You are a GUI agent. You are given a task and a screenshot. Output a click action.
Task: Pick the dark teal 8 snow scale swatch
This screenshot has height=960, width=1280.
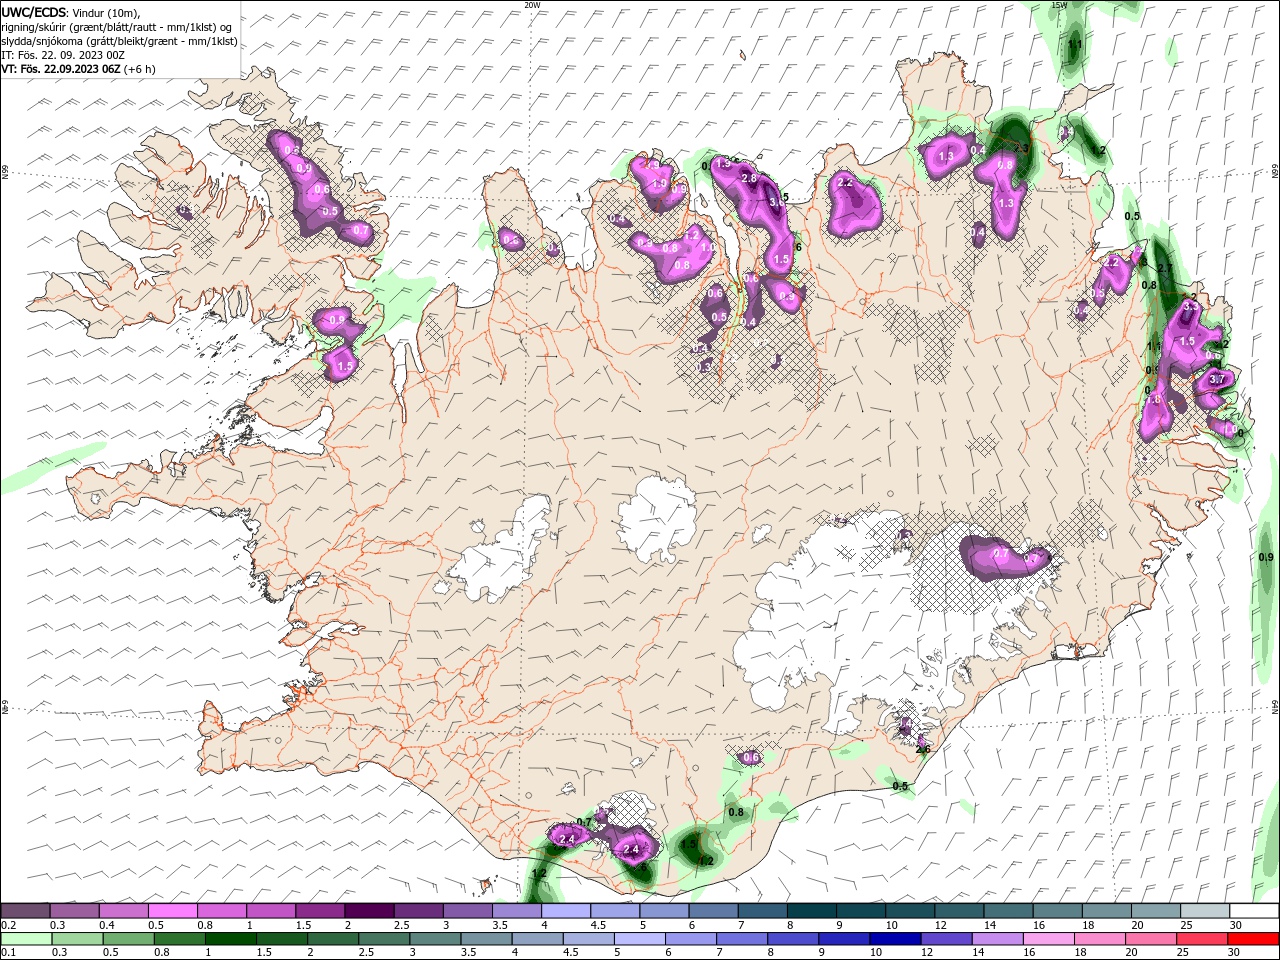tap(811, 911)
